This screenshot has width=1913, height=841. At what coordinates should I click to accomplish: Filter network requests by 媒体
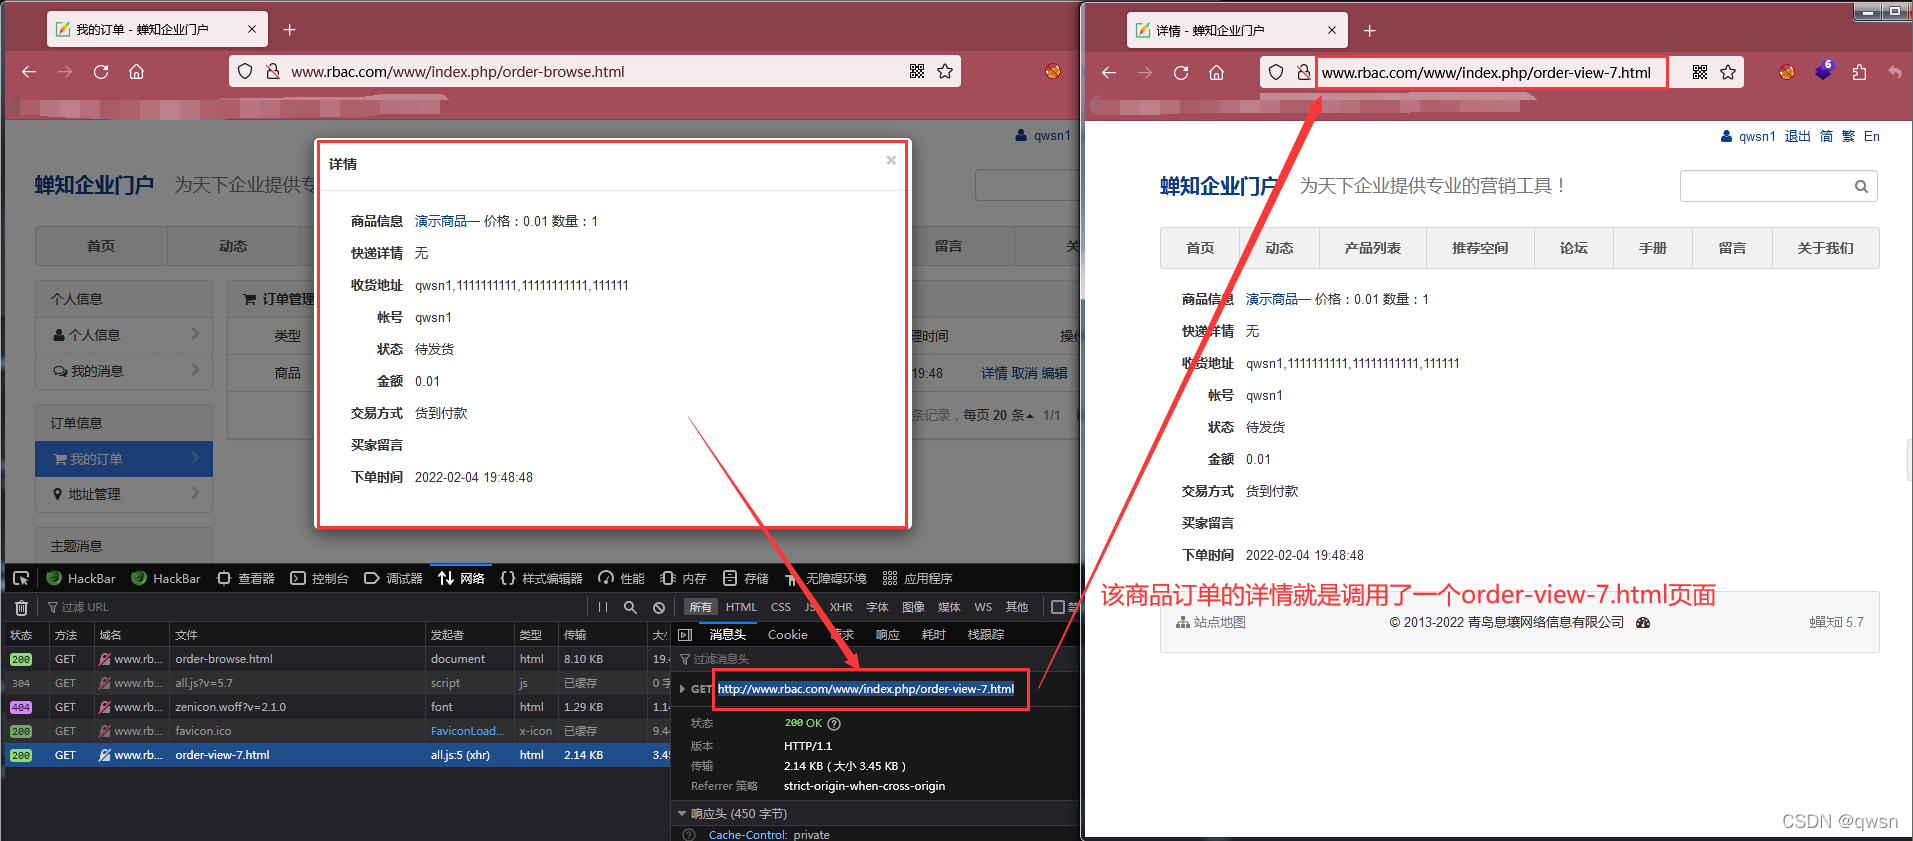tap(949, 607)
